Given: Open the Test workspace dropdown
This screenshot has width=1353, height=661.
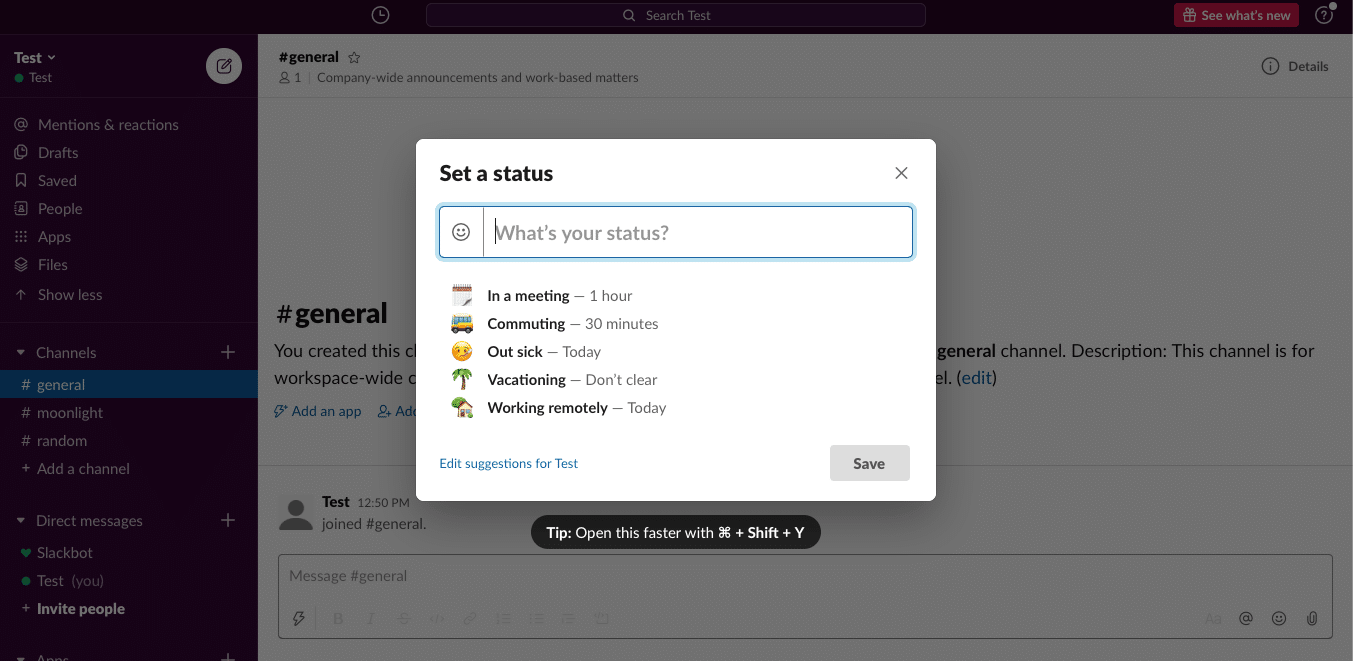Looking at the screenshot, I should tap(35, 58).
